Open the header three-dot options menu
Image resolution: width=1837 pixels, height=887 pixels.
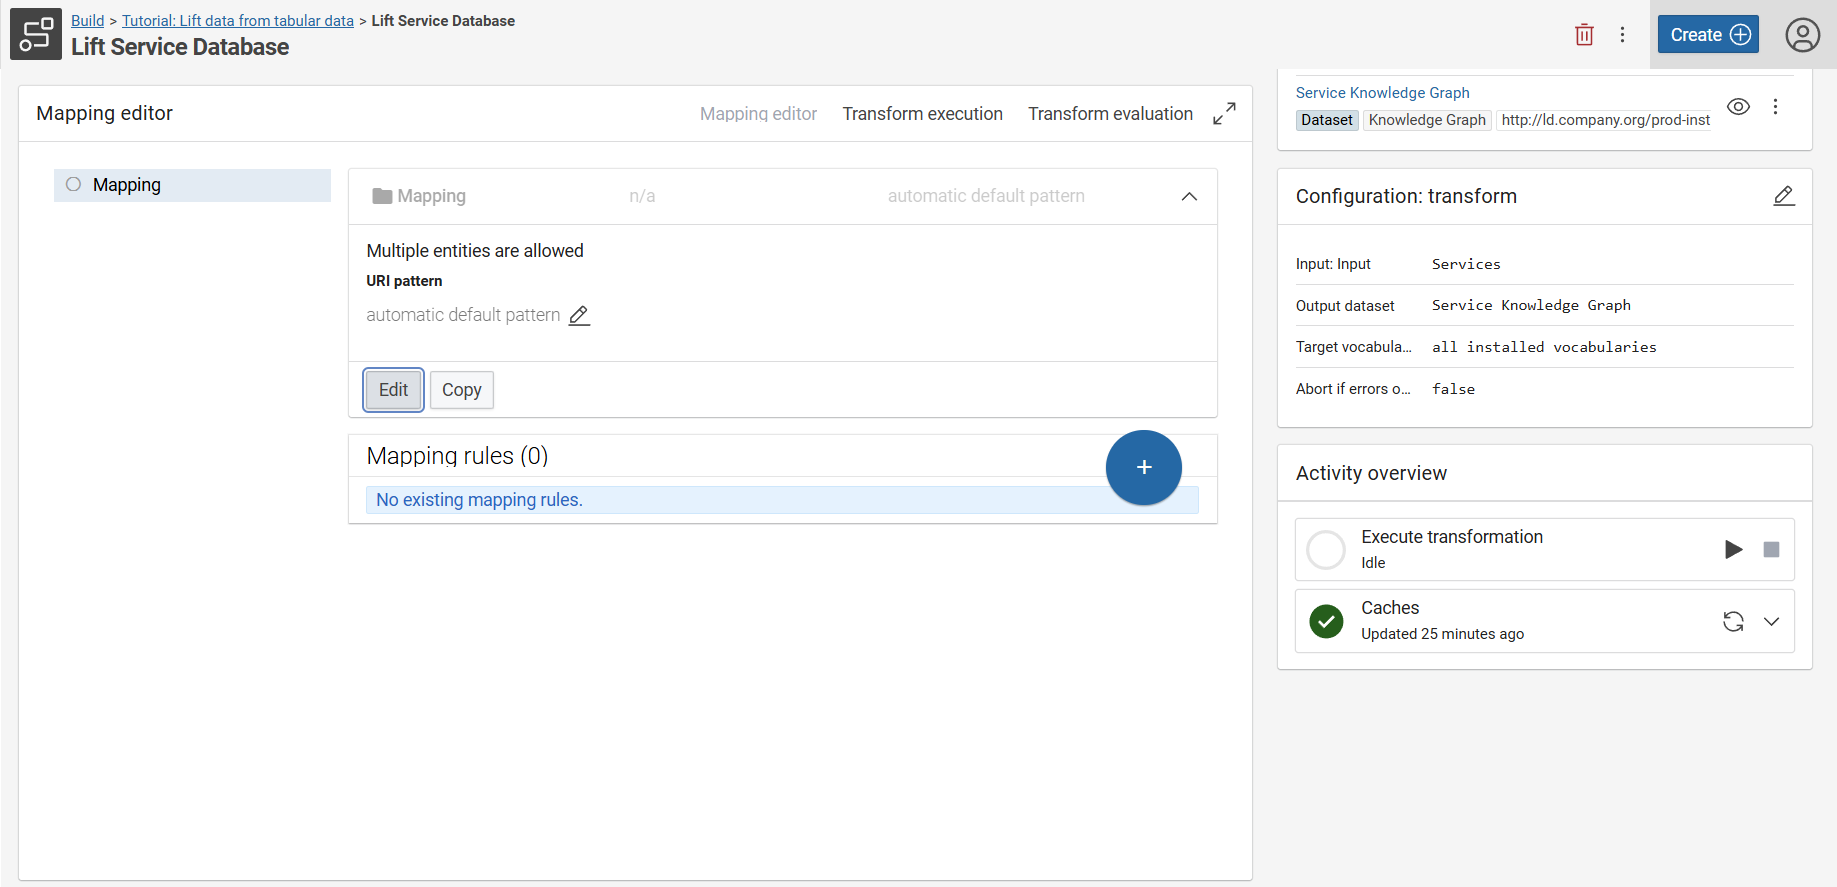tap(1622, 35)
